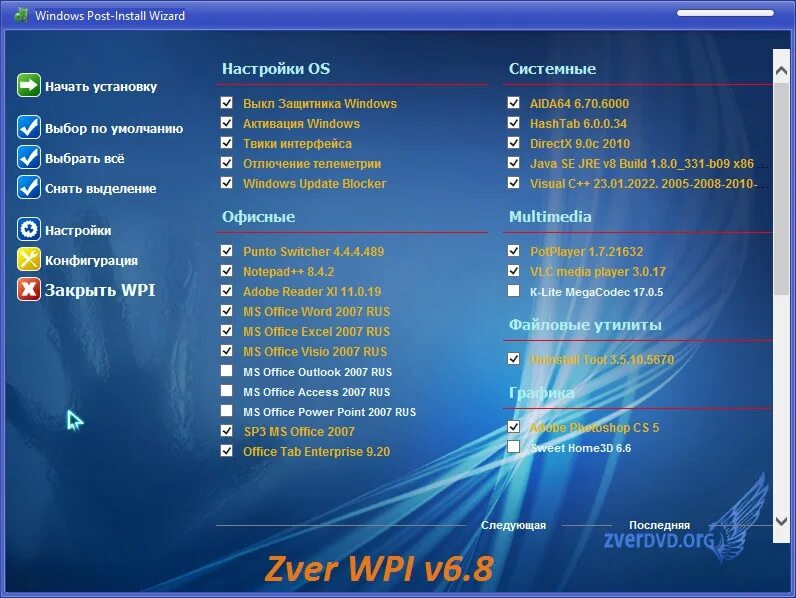Uncheck Windows Update Blocker checkbox
The width and height of the screenshot is (796, 598).
pyautogui.click(x=226, y=183)
